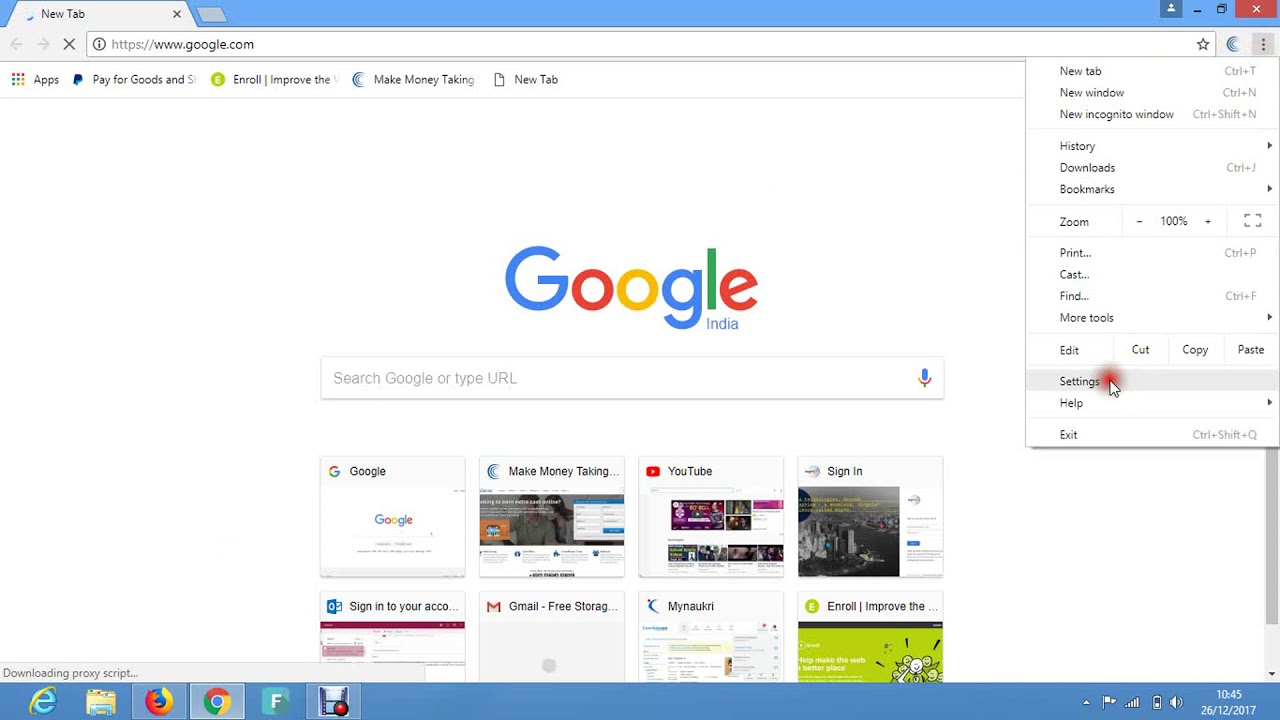Click the three-dot Chrome menu button
Viewport: 1280px width, 720px height.
click(1263, 44)
